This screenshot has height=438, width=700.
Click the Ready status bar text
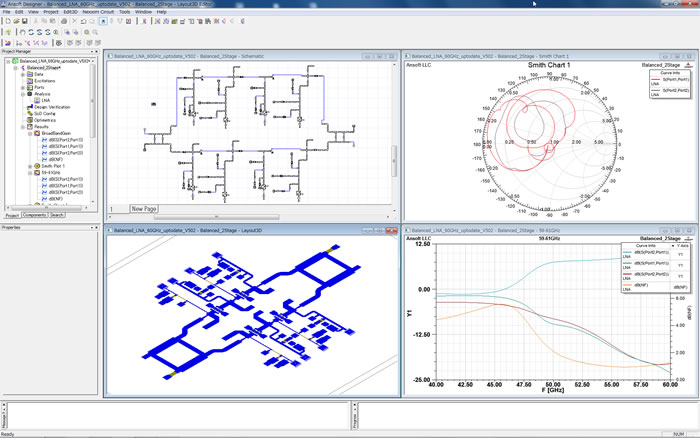pyautogui.click(x=8, y=434)
